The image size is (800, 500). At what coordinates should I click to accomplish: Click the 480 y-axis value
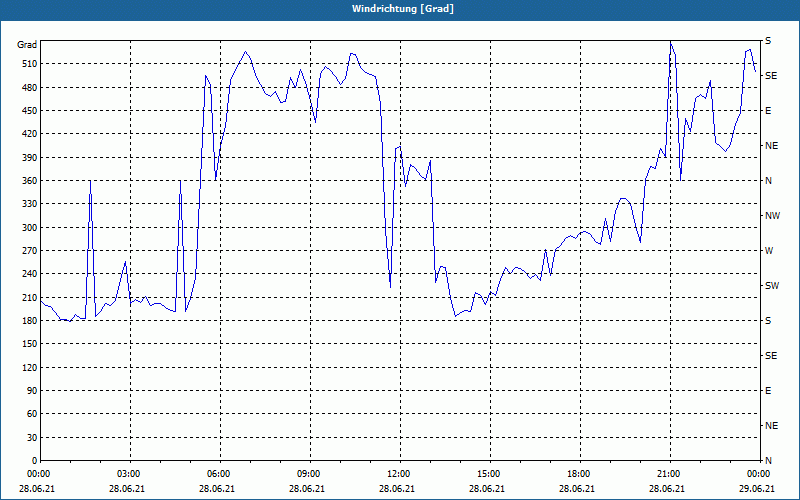(x=30, y=87)
